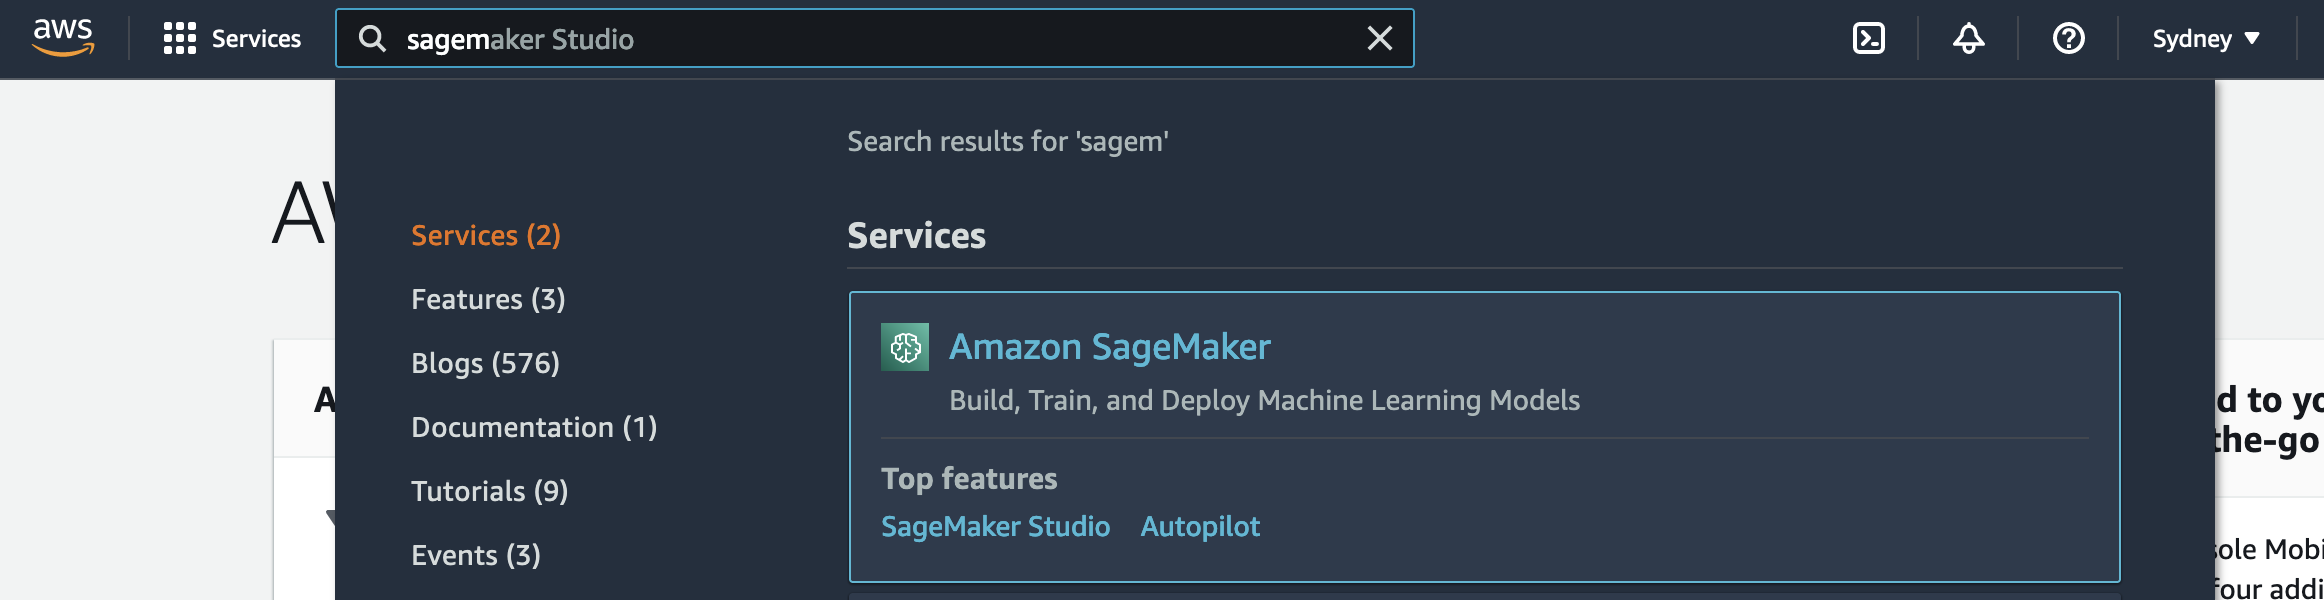Expand the Sydney region dropdown
This screenshot has height=600, width=2324.
point(2206,39)
